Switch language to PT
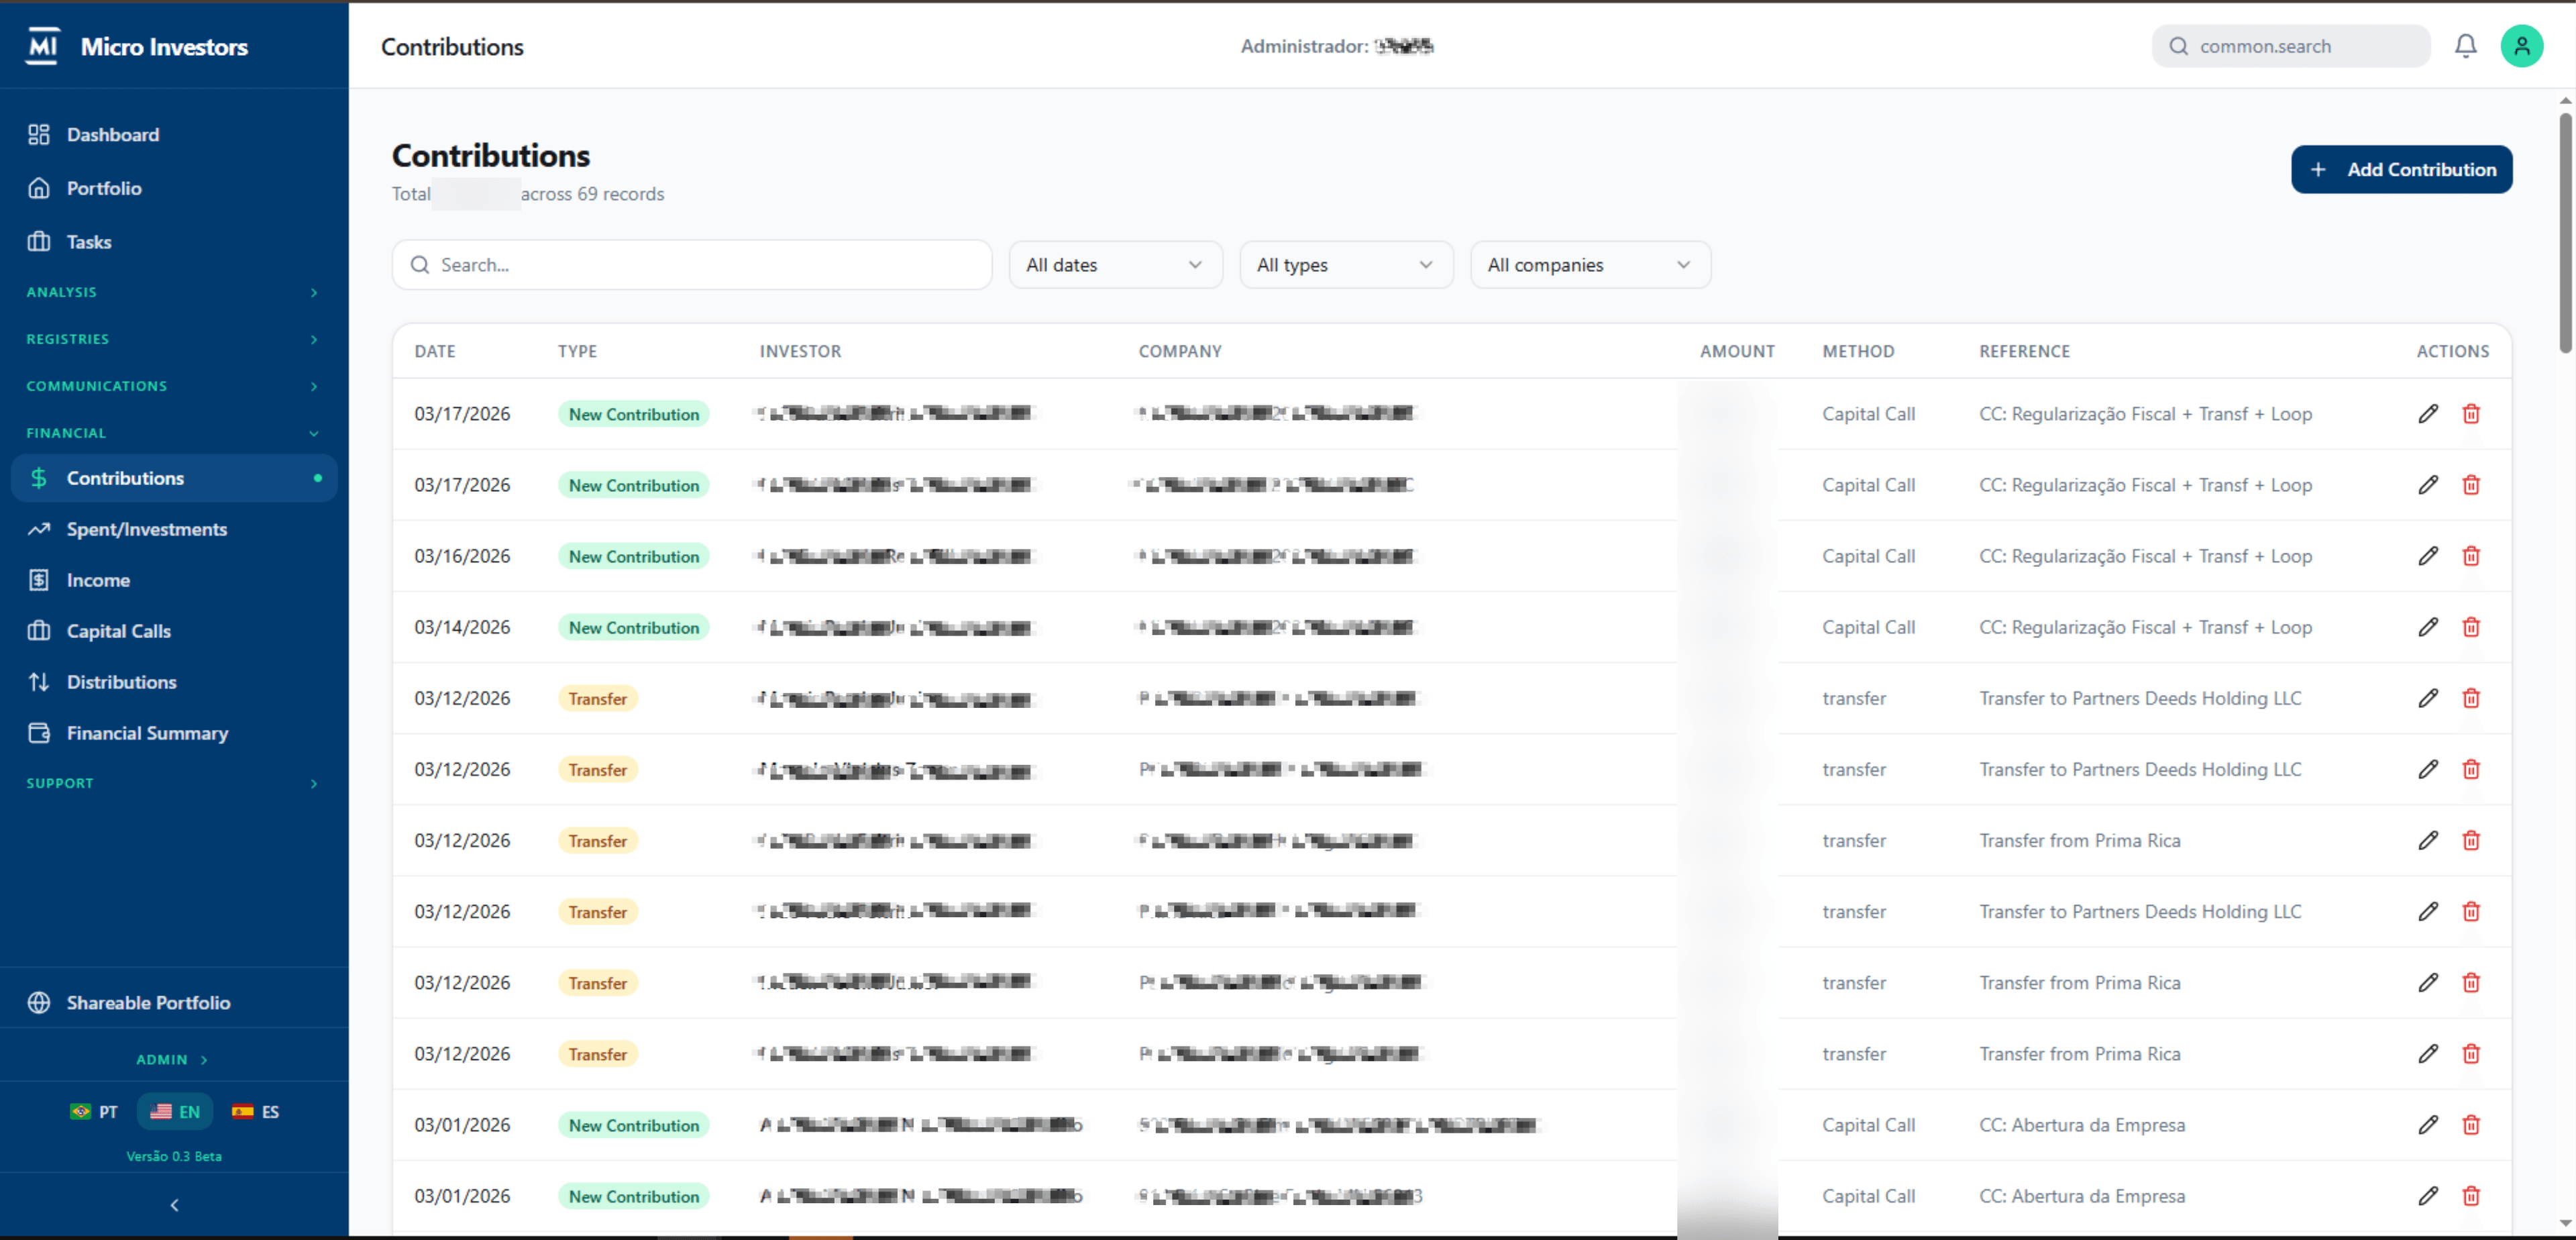 [x=94, y=1112]
